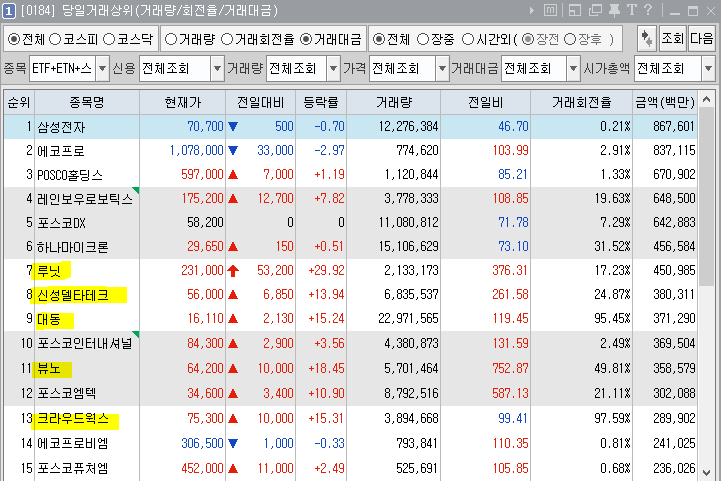The image size is (721, 481).
Task: Click the 현재가 column header
Action: (183, 102)
